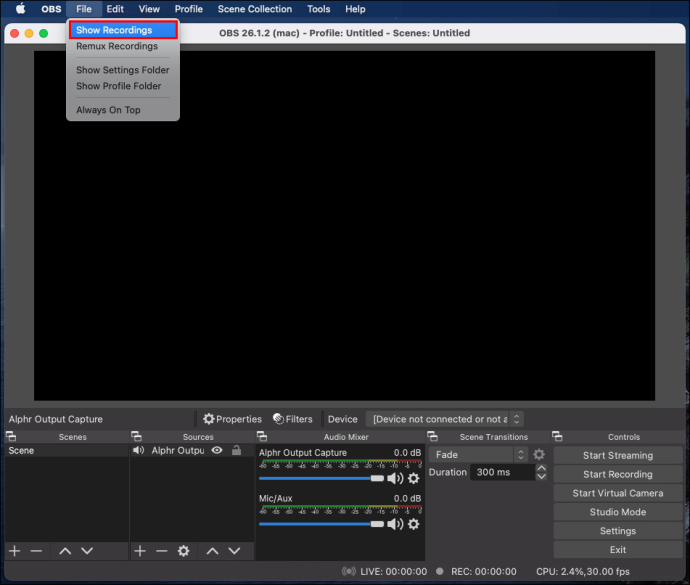Toggle lock on Alphr Outpu source

(236, 450)
